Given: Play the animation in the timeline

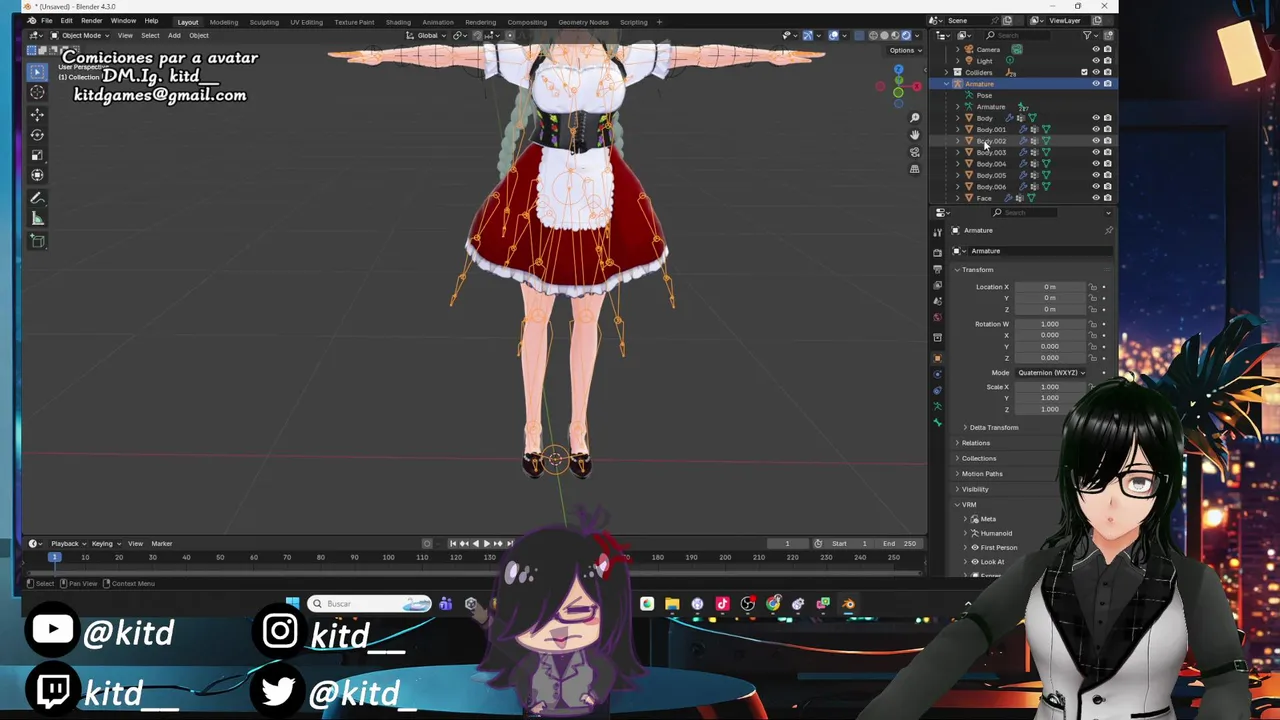Looking at the screenshot, I should (486, 543).
